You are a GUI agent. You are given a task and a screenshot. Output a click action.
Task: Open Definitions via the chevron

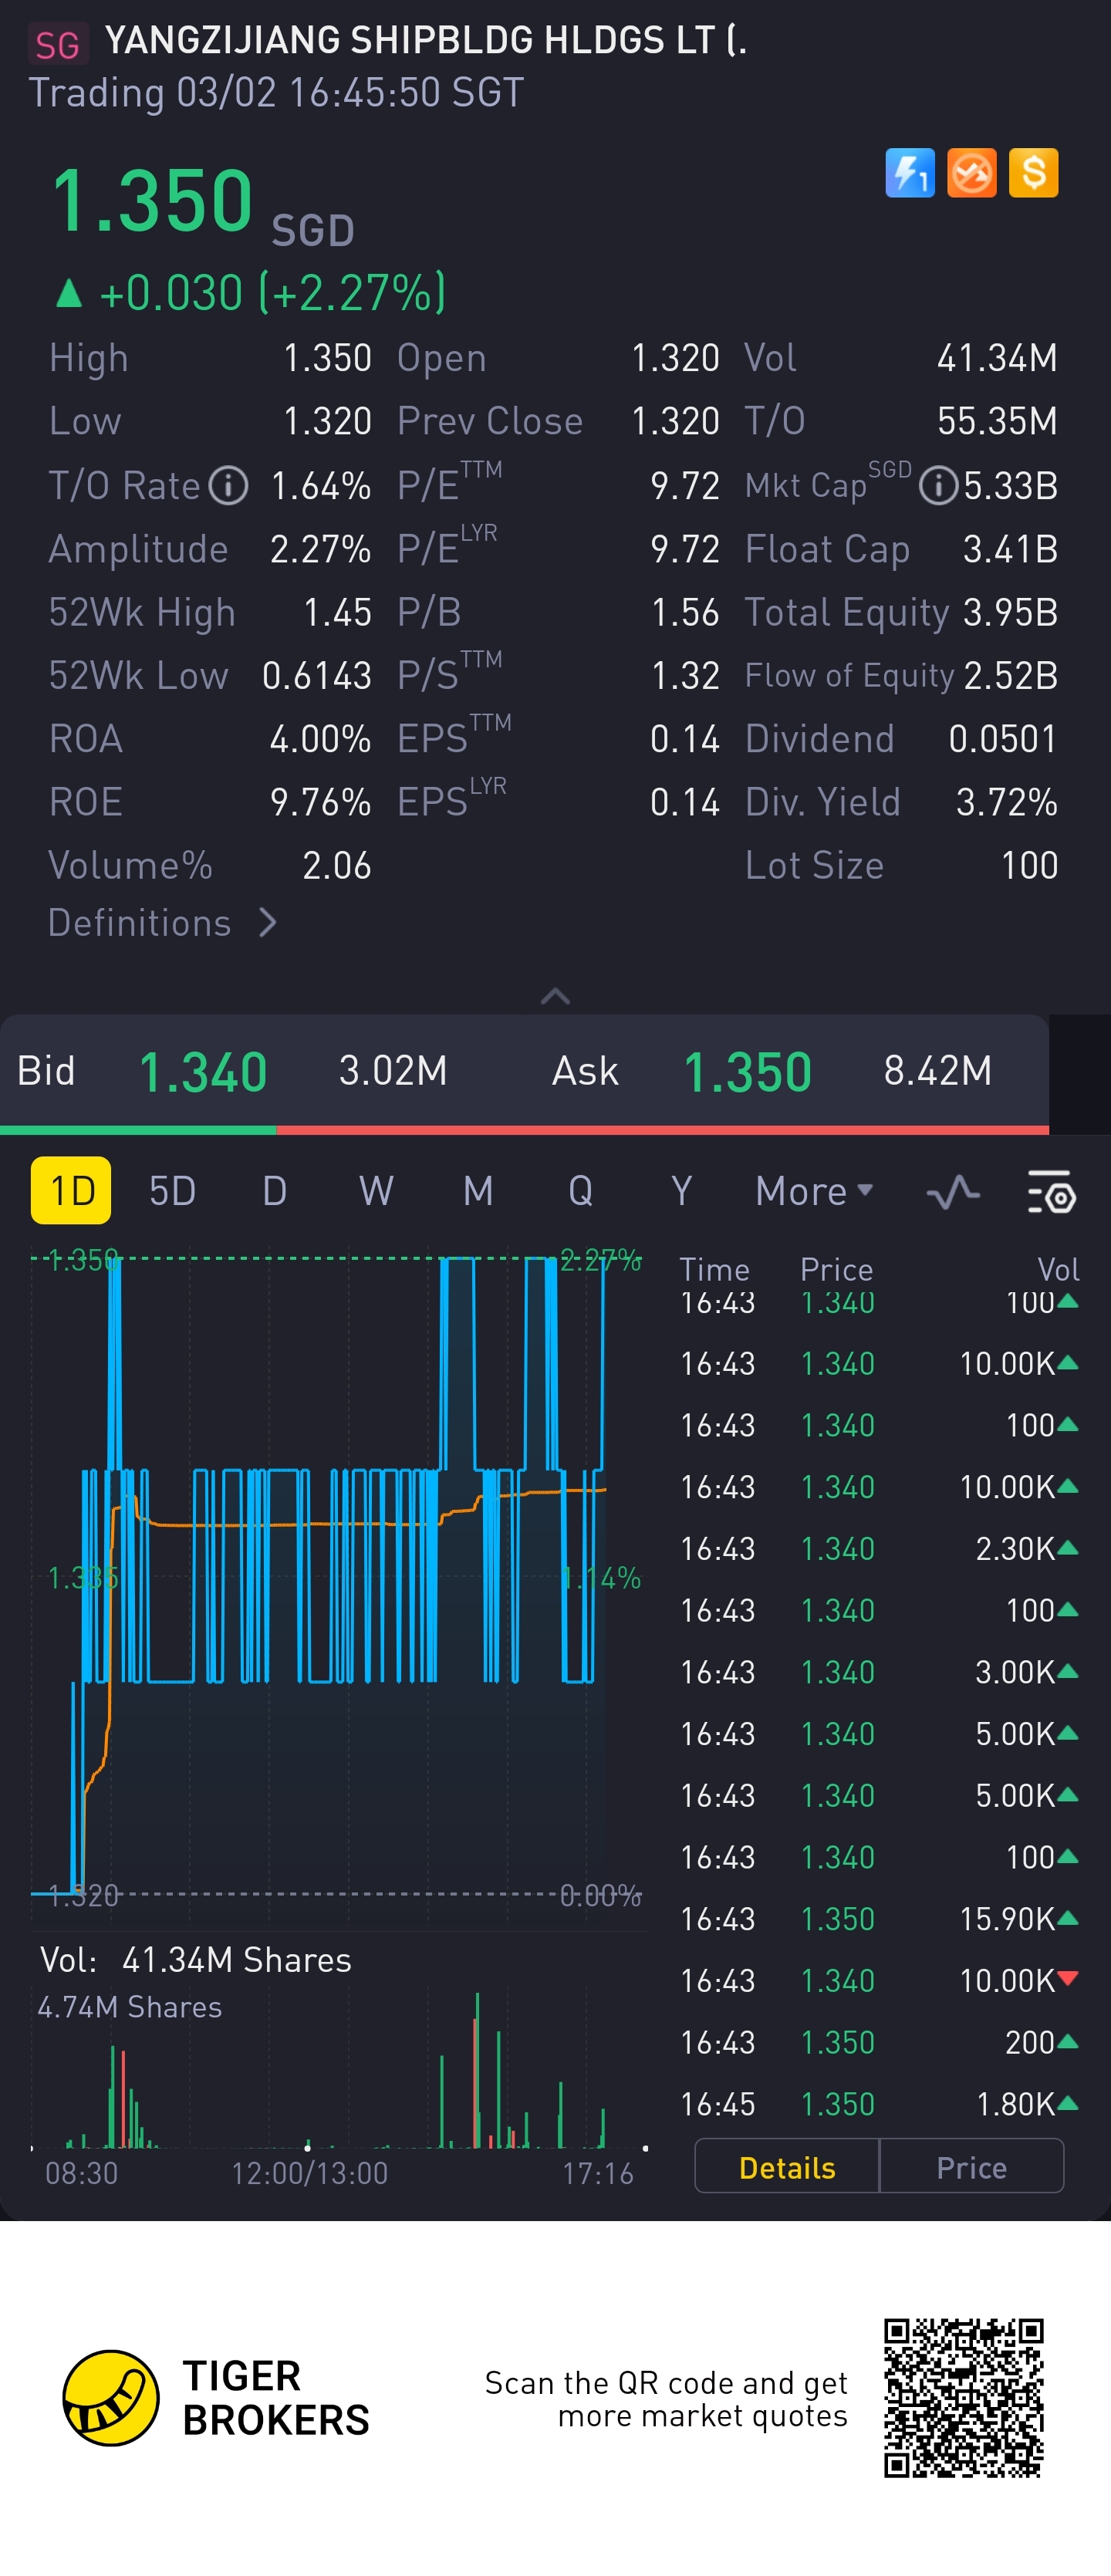tap(267, 922)
